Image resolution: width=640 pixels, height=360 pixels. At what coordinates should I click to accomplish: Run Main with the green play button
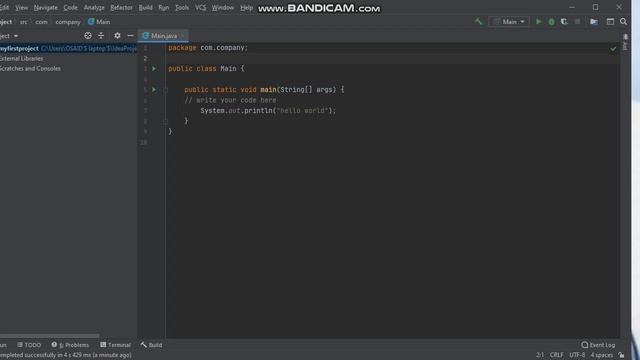pos(538,22)
